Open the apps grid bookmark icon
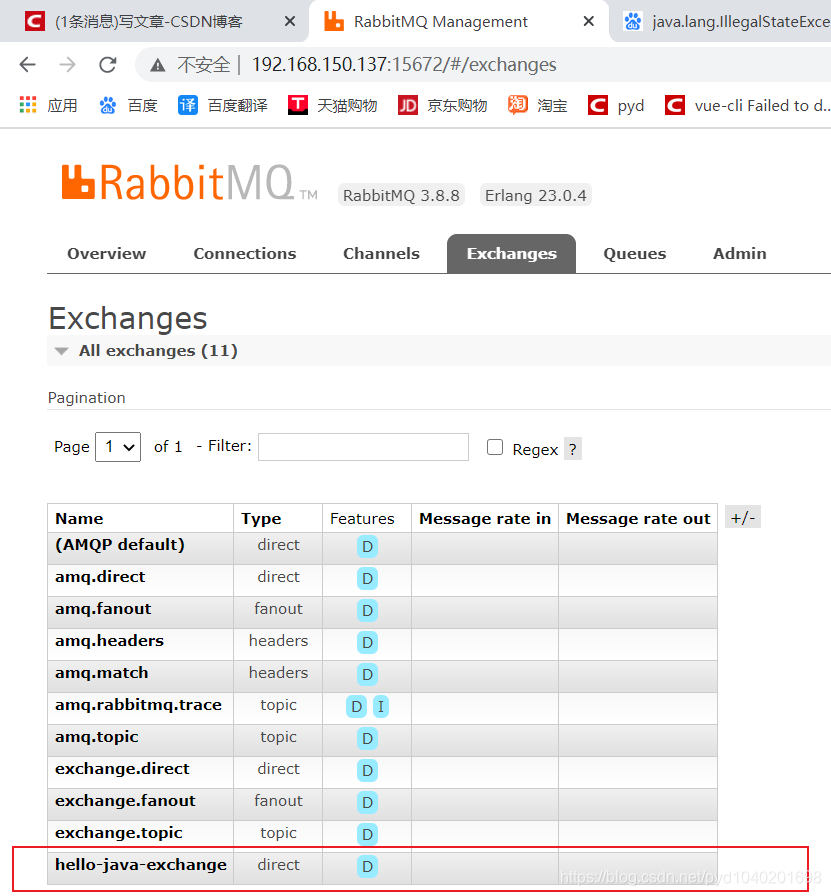 point(28,105)
